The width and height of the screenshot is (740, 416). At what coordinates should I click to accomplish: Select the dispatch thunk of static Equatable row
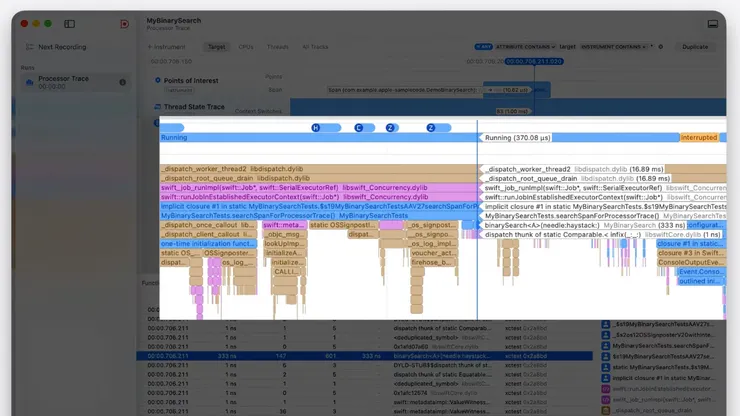(364, 374)
